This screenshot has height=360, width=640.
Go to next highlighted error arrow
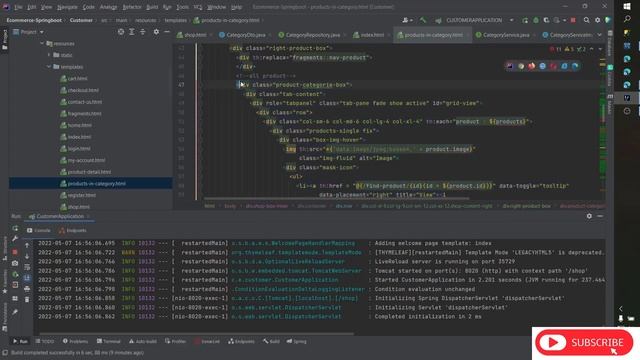pyautogui.click(x=600, y=49)
